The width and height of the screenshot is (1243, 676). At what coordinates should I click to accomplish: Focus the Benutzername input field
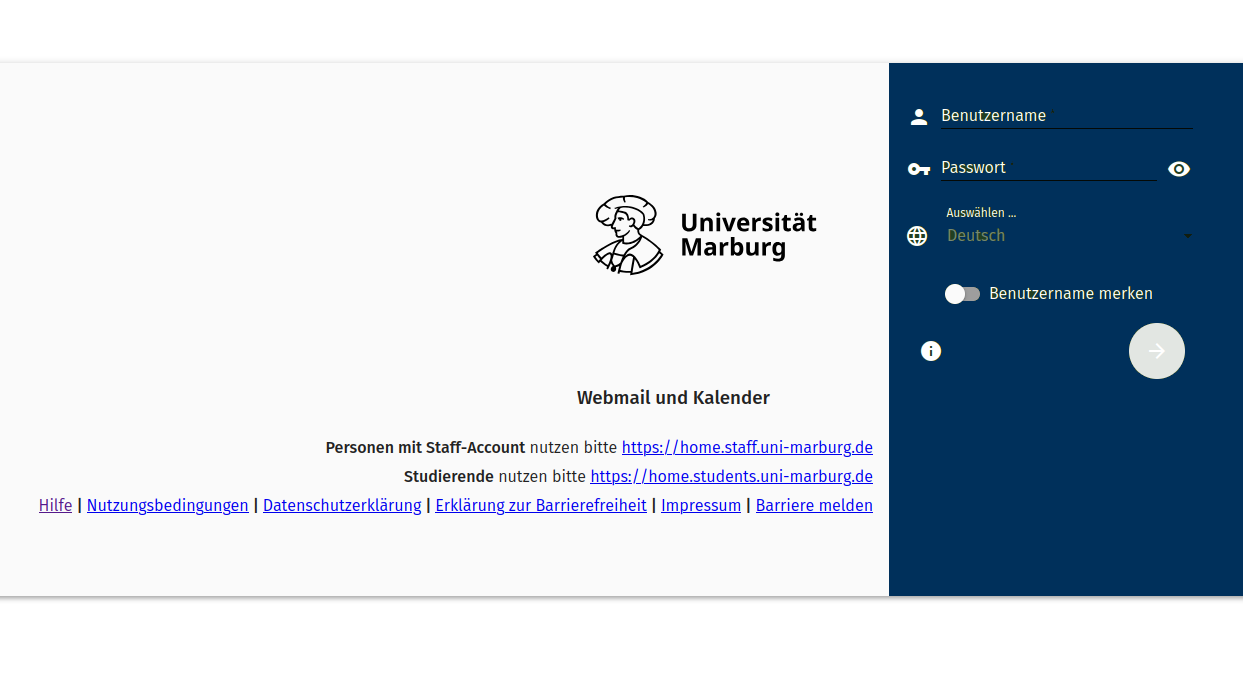(1066, 116)
